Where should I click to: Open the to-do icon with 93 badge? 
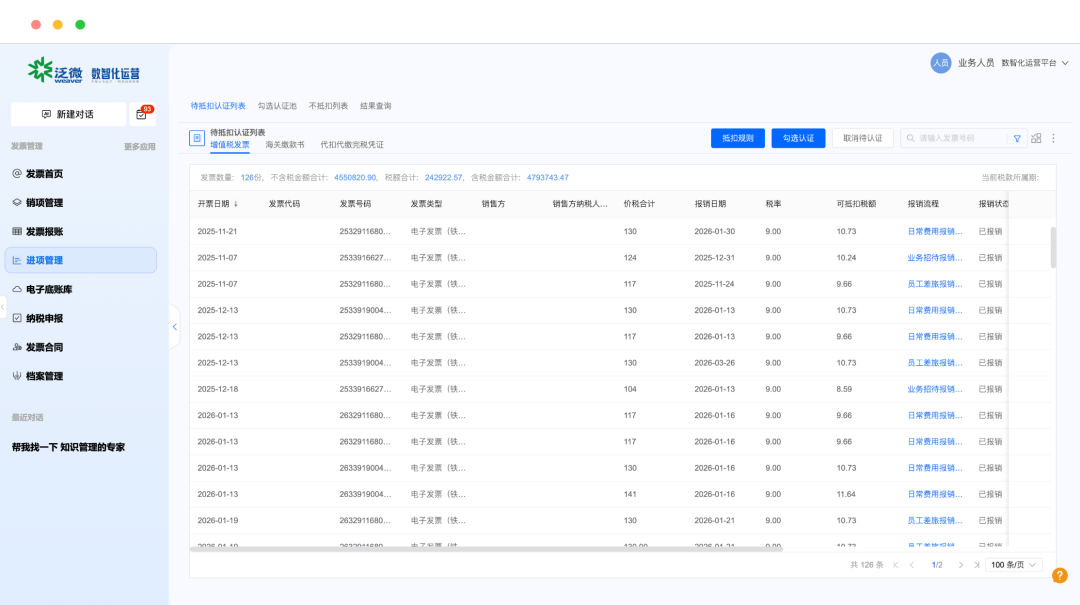click(142, 114)
